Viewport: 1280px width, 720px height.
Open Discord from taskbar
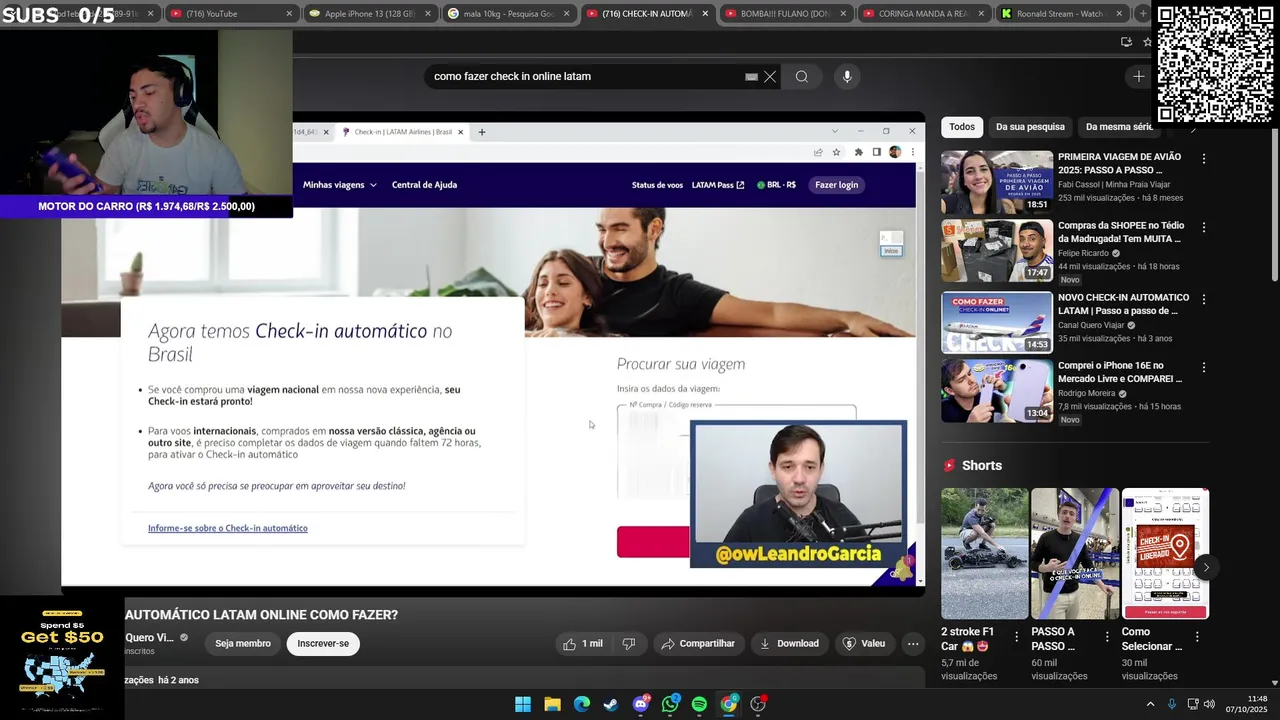click(x=641, y=704)
